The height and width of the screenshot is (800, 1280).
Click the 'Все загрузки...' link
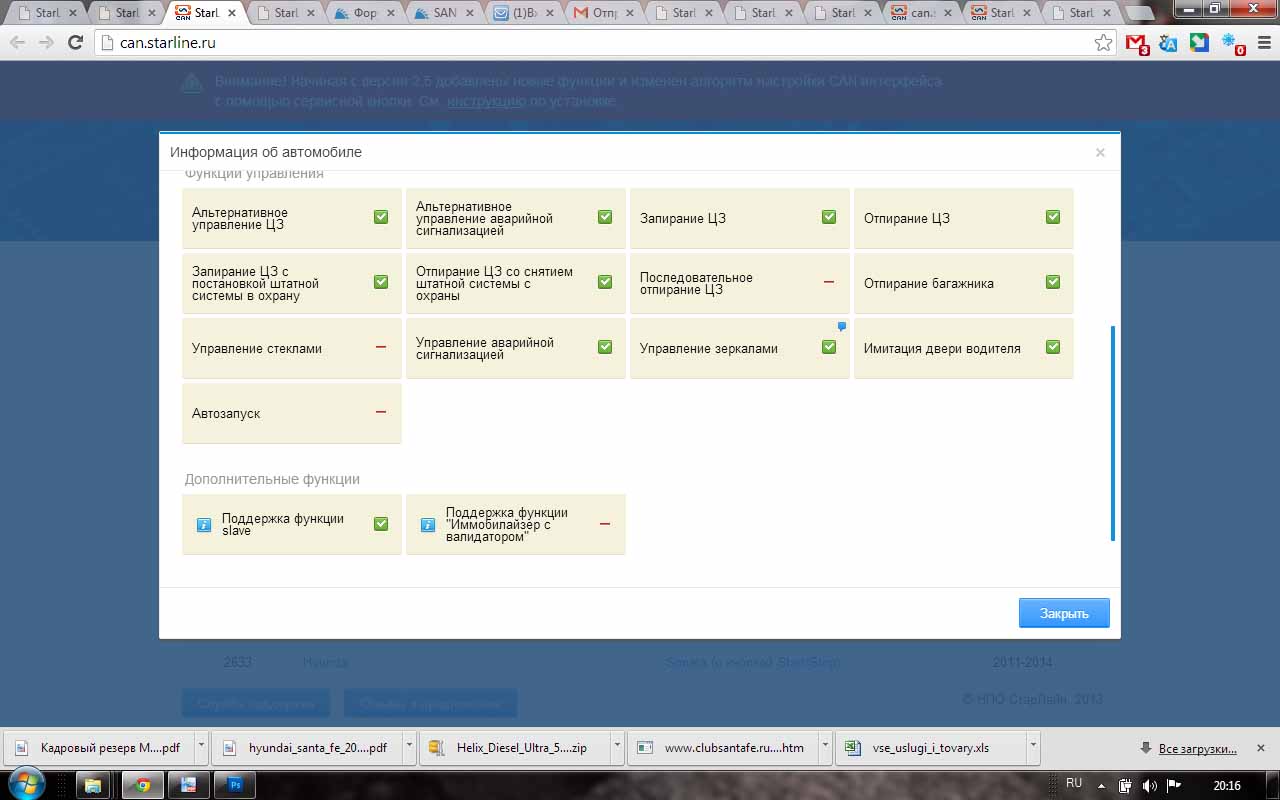1197,748
